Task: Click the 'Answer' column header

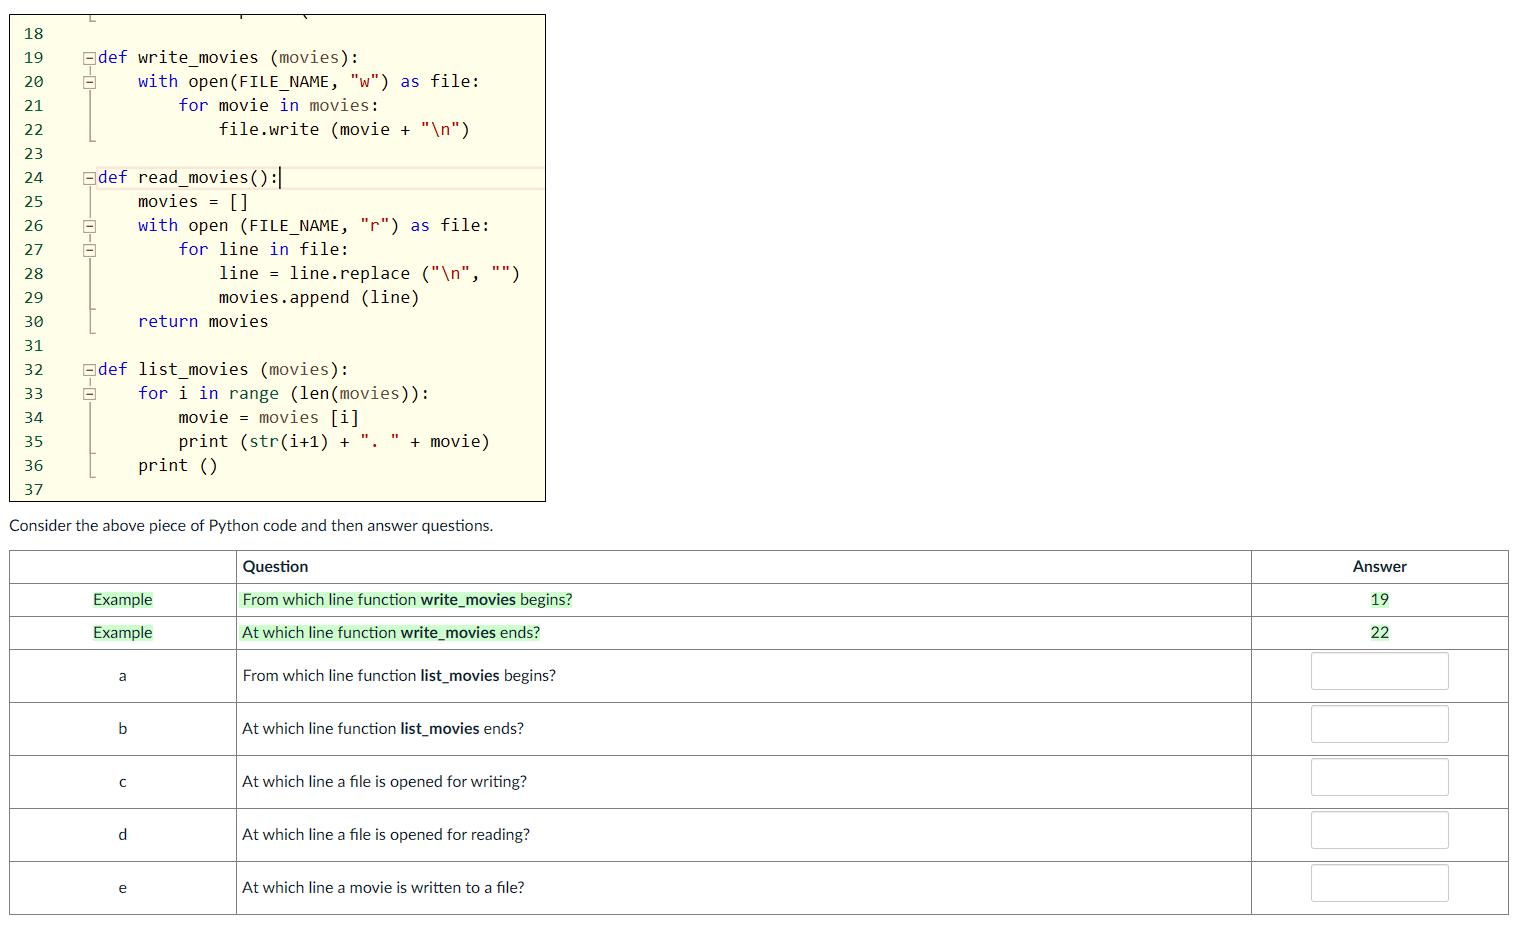Action: (1379, 566)
